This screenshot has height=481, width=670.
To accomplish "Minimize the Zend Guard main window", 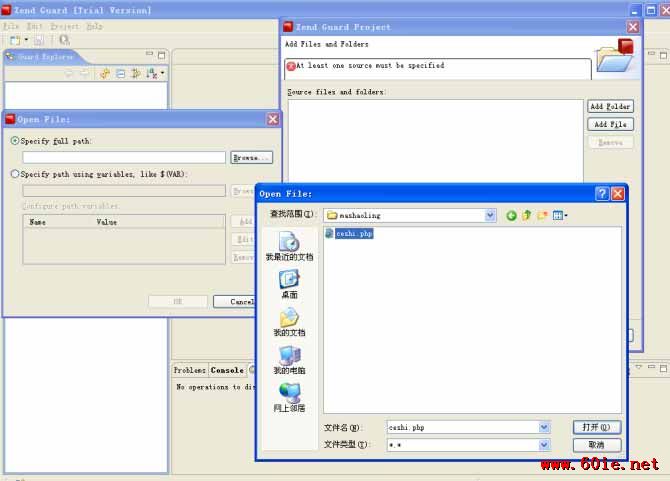I will 635,10.
